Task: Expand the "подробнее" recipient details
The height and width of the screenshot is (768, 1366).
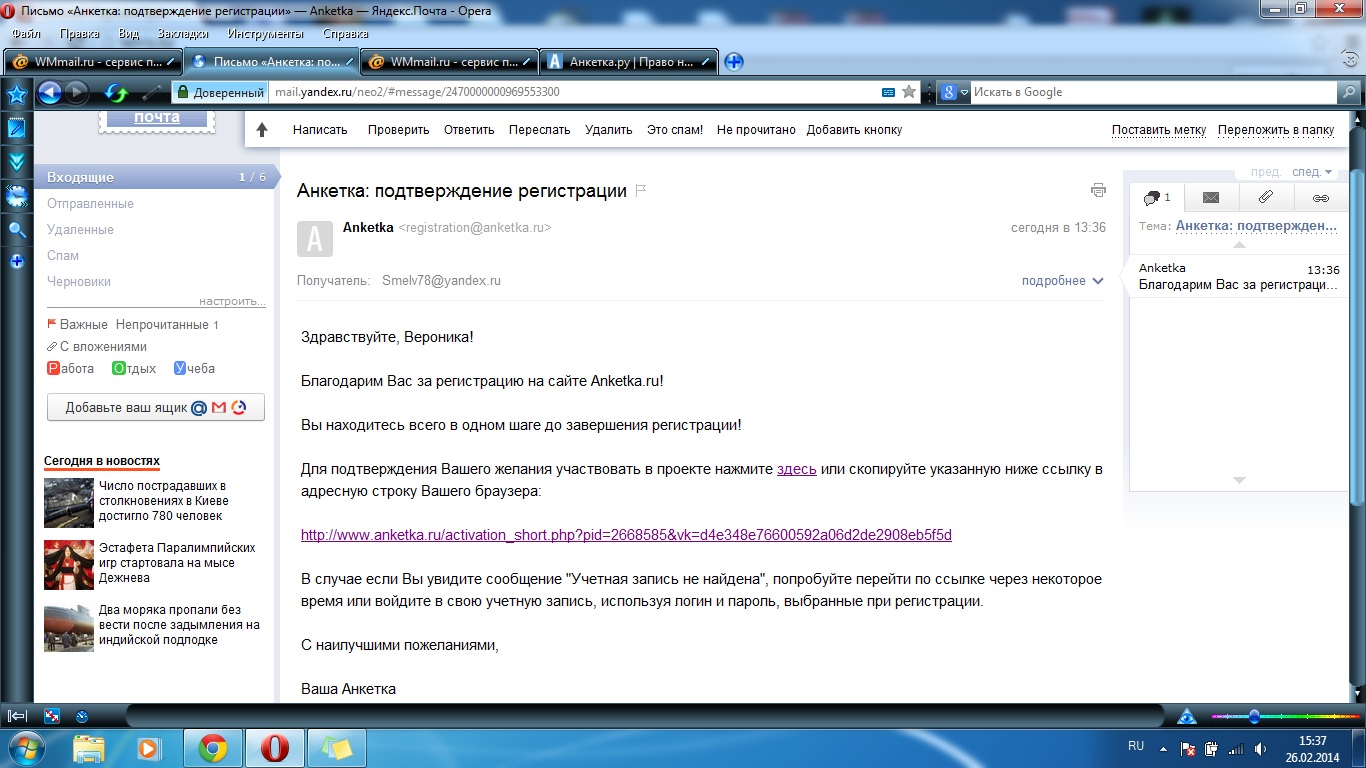Action: [x=1062, y=281]
